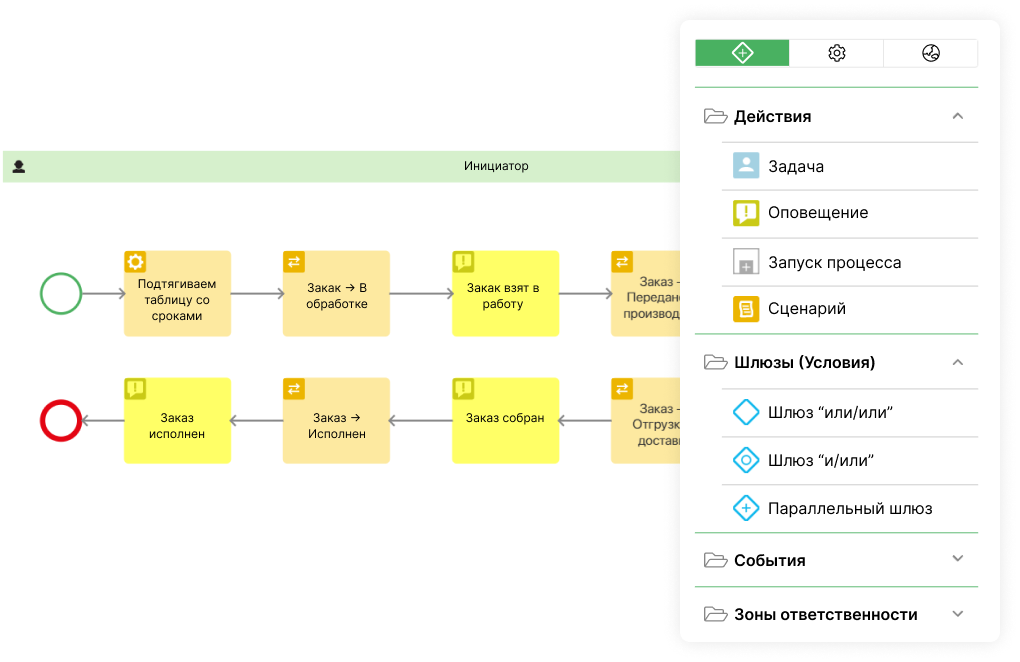1020x662 pixels.
Task: Select the Закак взят в работу block
Action: click(x=505, y=293)
